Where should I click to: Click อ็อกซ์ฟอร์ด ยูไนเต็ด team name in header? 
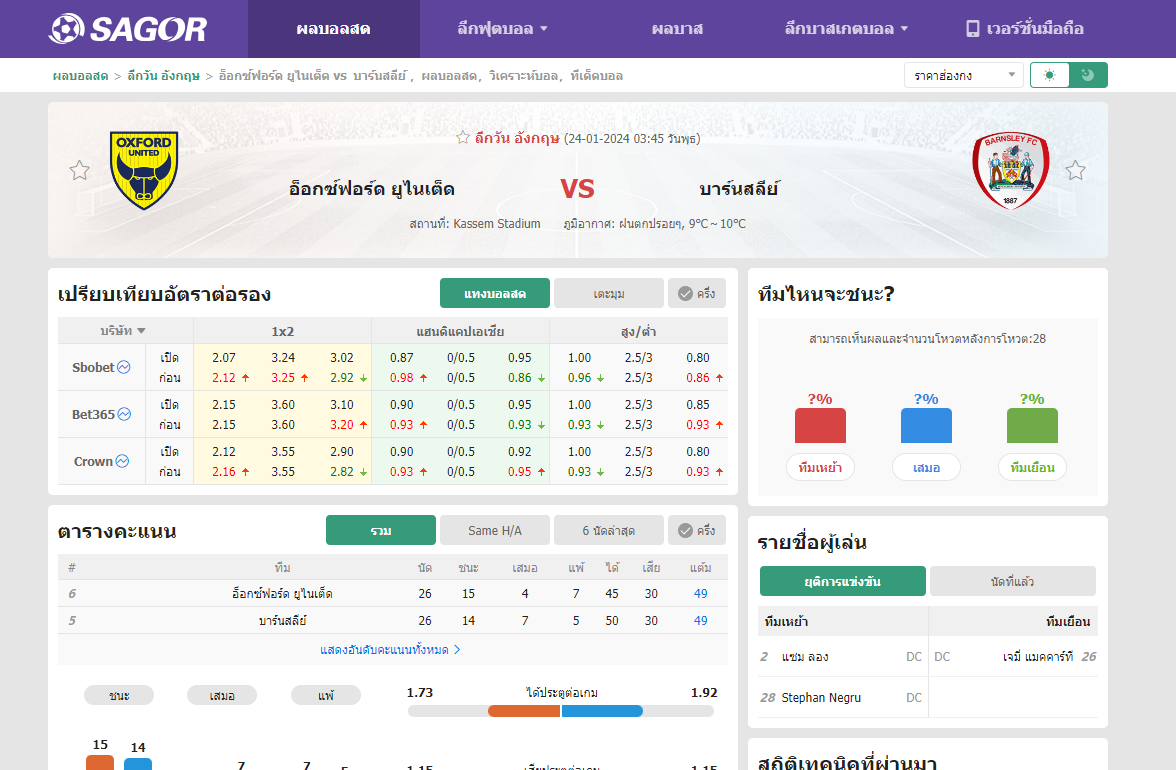(x=372, y=189)
